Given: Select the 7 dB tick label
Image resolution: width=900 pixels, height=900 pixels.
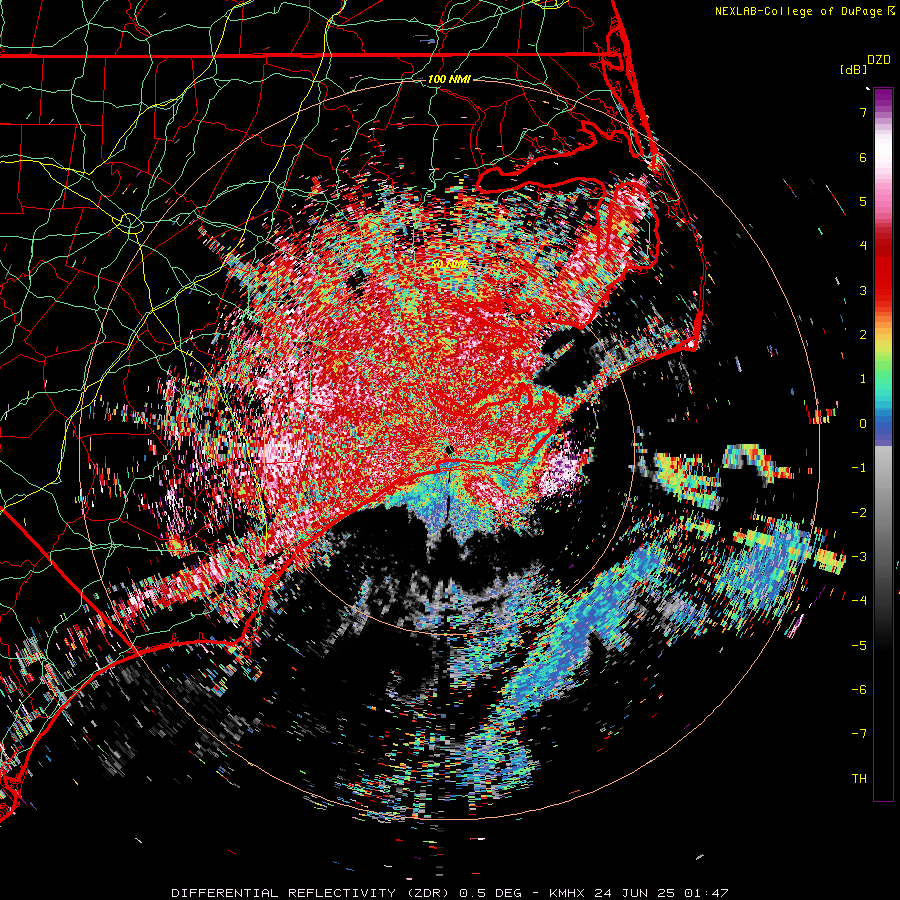Looking at the screenshot, I should tap(863, 112).
